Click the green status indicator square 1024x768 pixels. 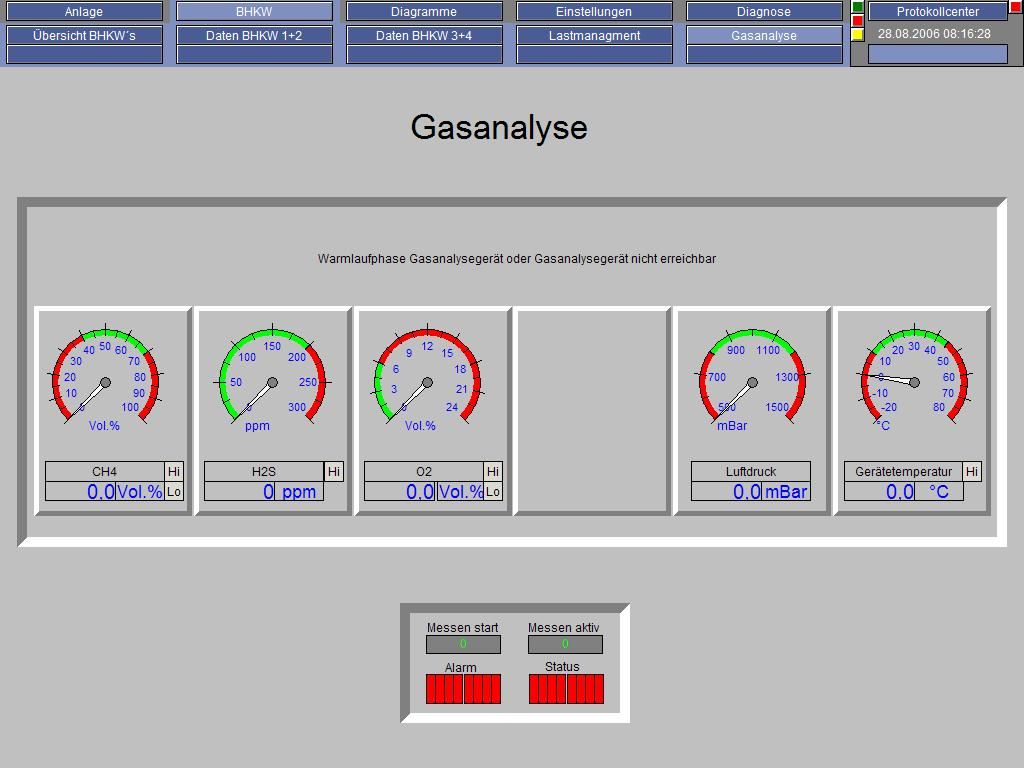[857, 7]
